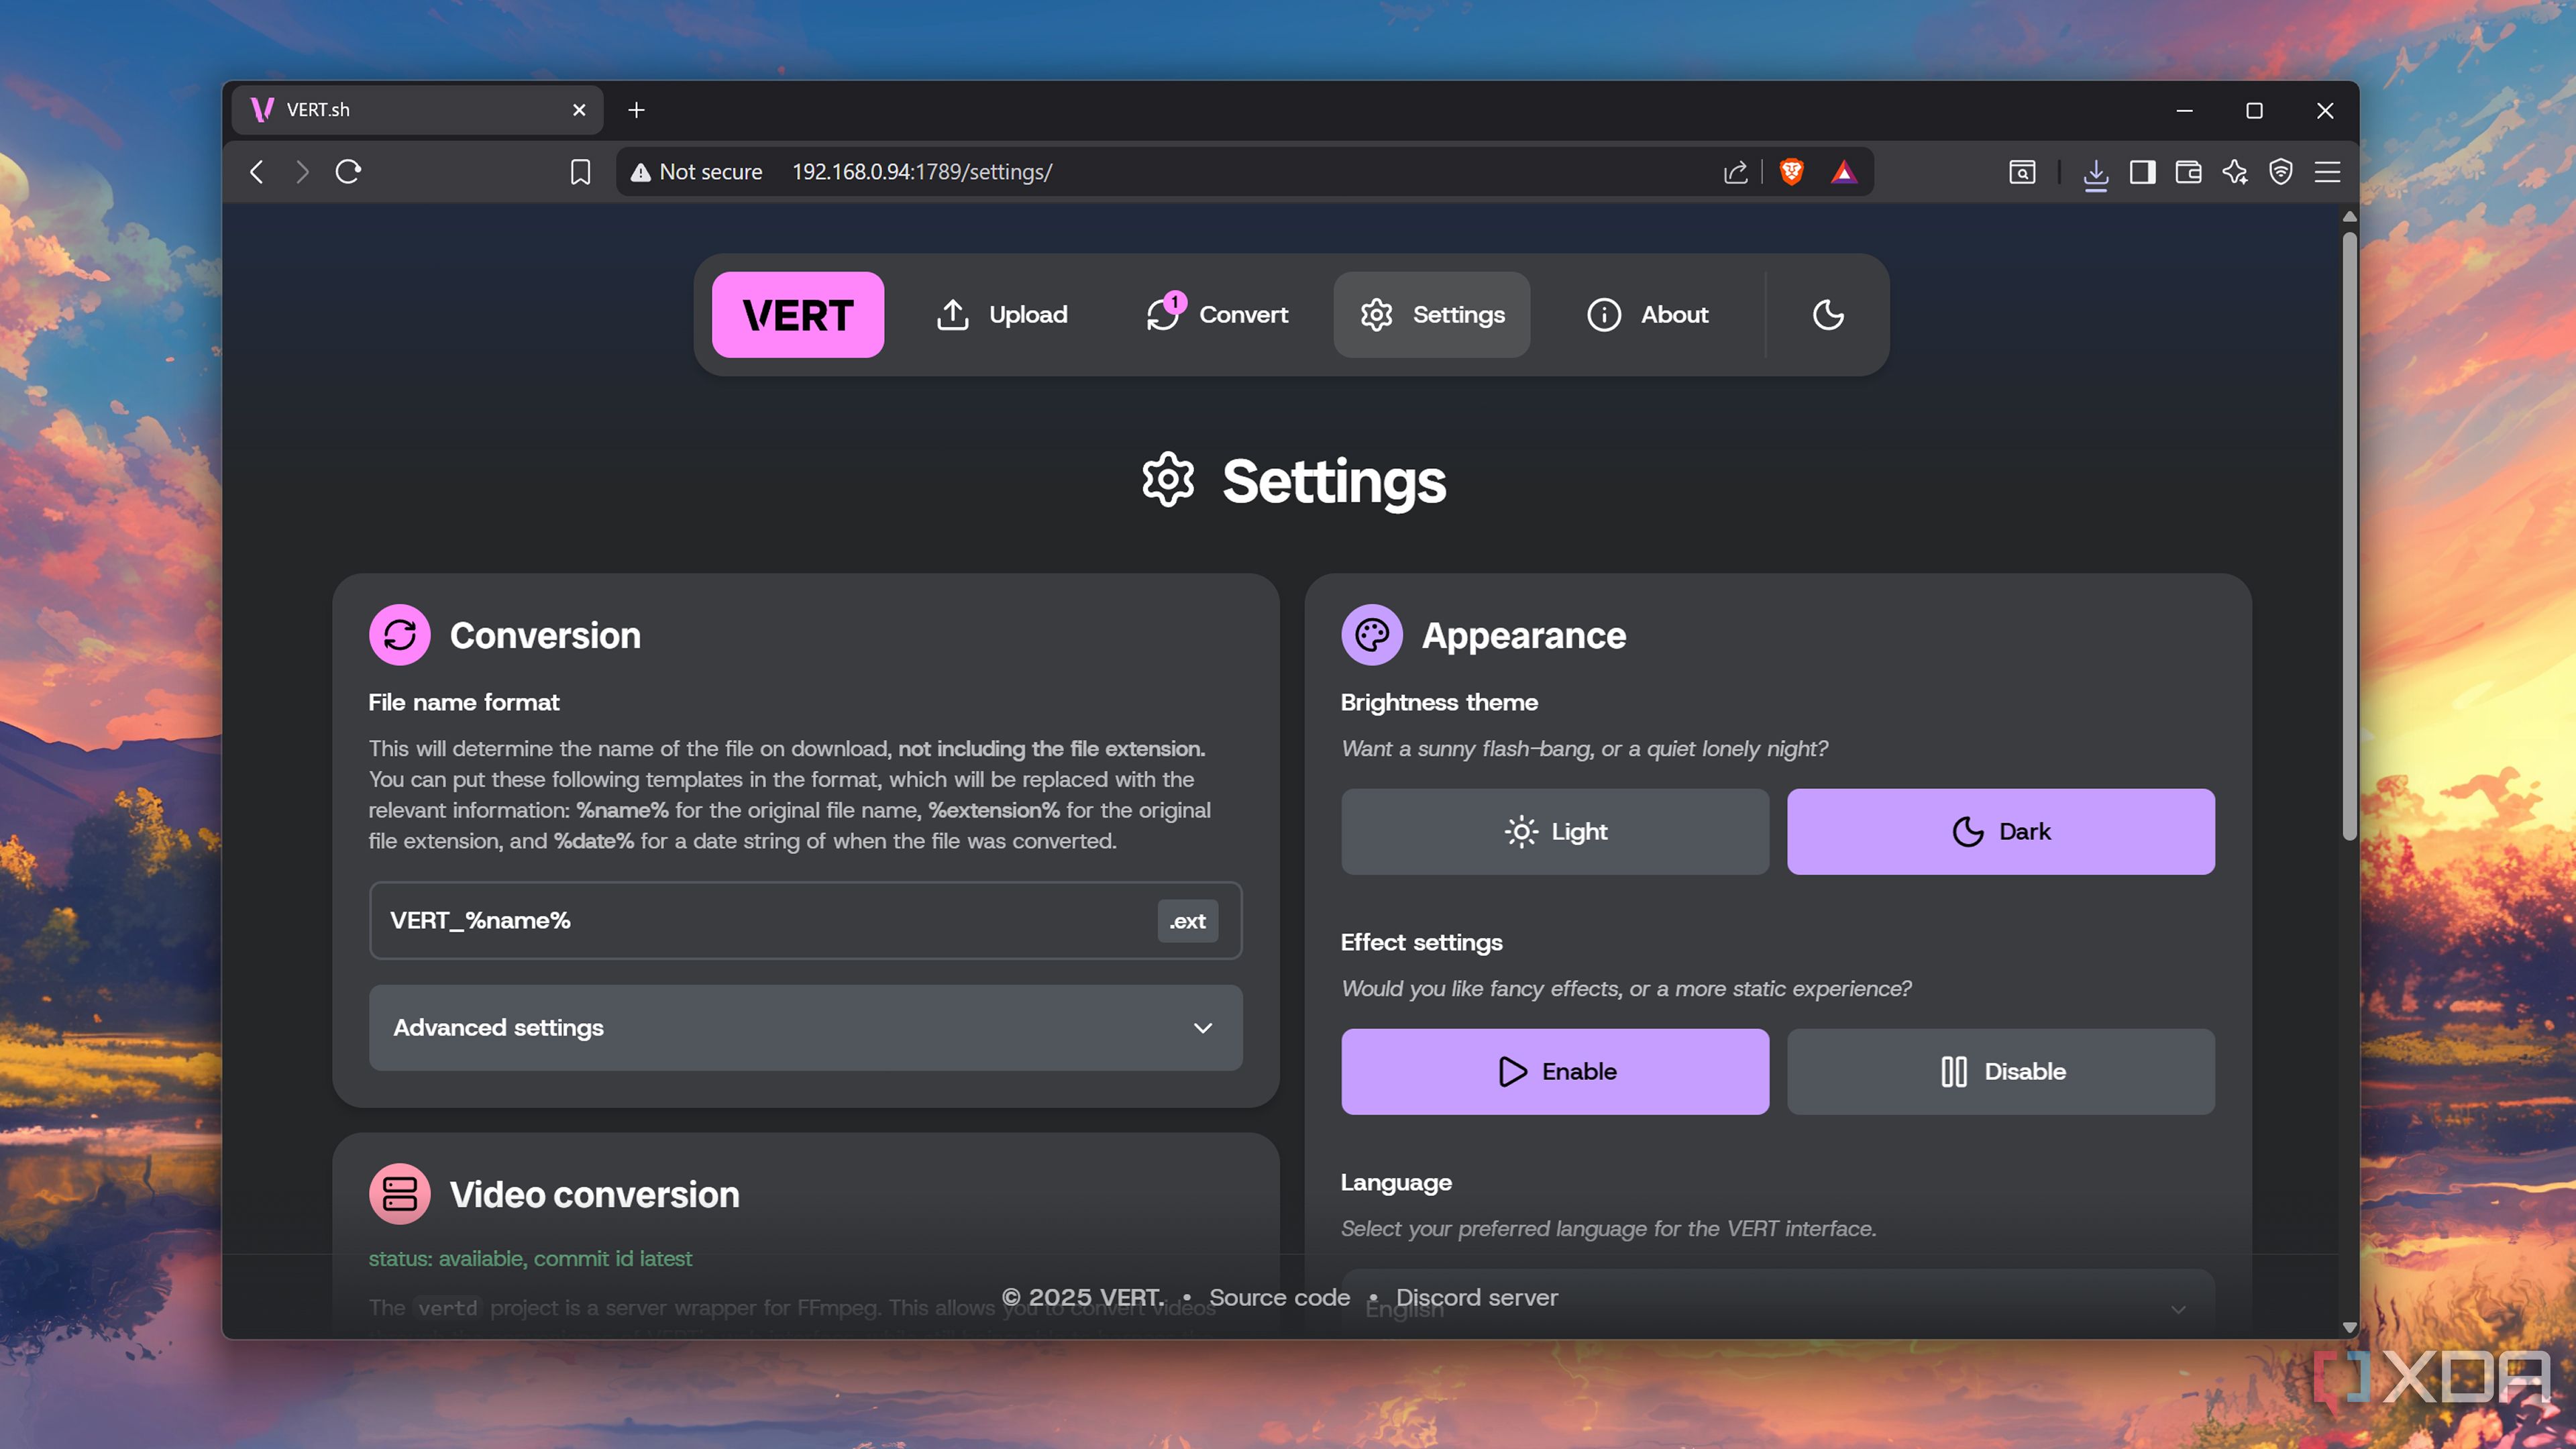2576x1449 pixels.
Task: Click the Brave VPN shield icon
Action: click(x=2281, y=172)
